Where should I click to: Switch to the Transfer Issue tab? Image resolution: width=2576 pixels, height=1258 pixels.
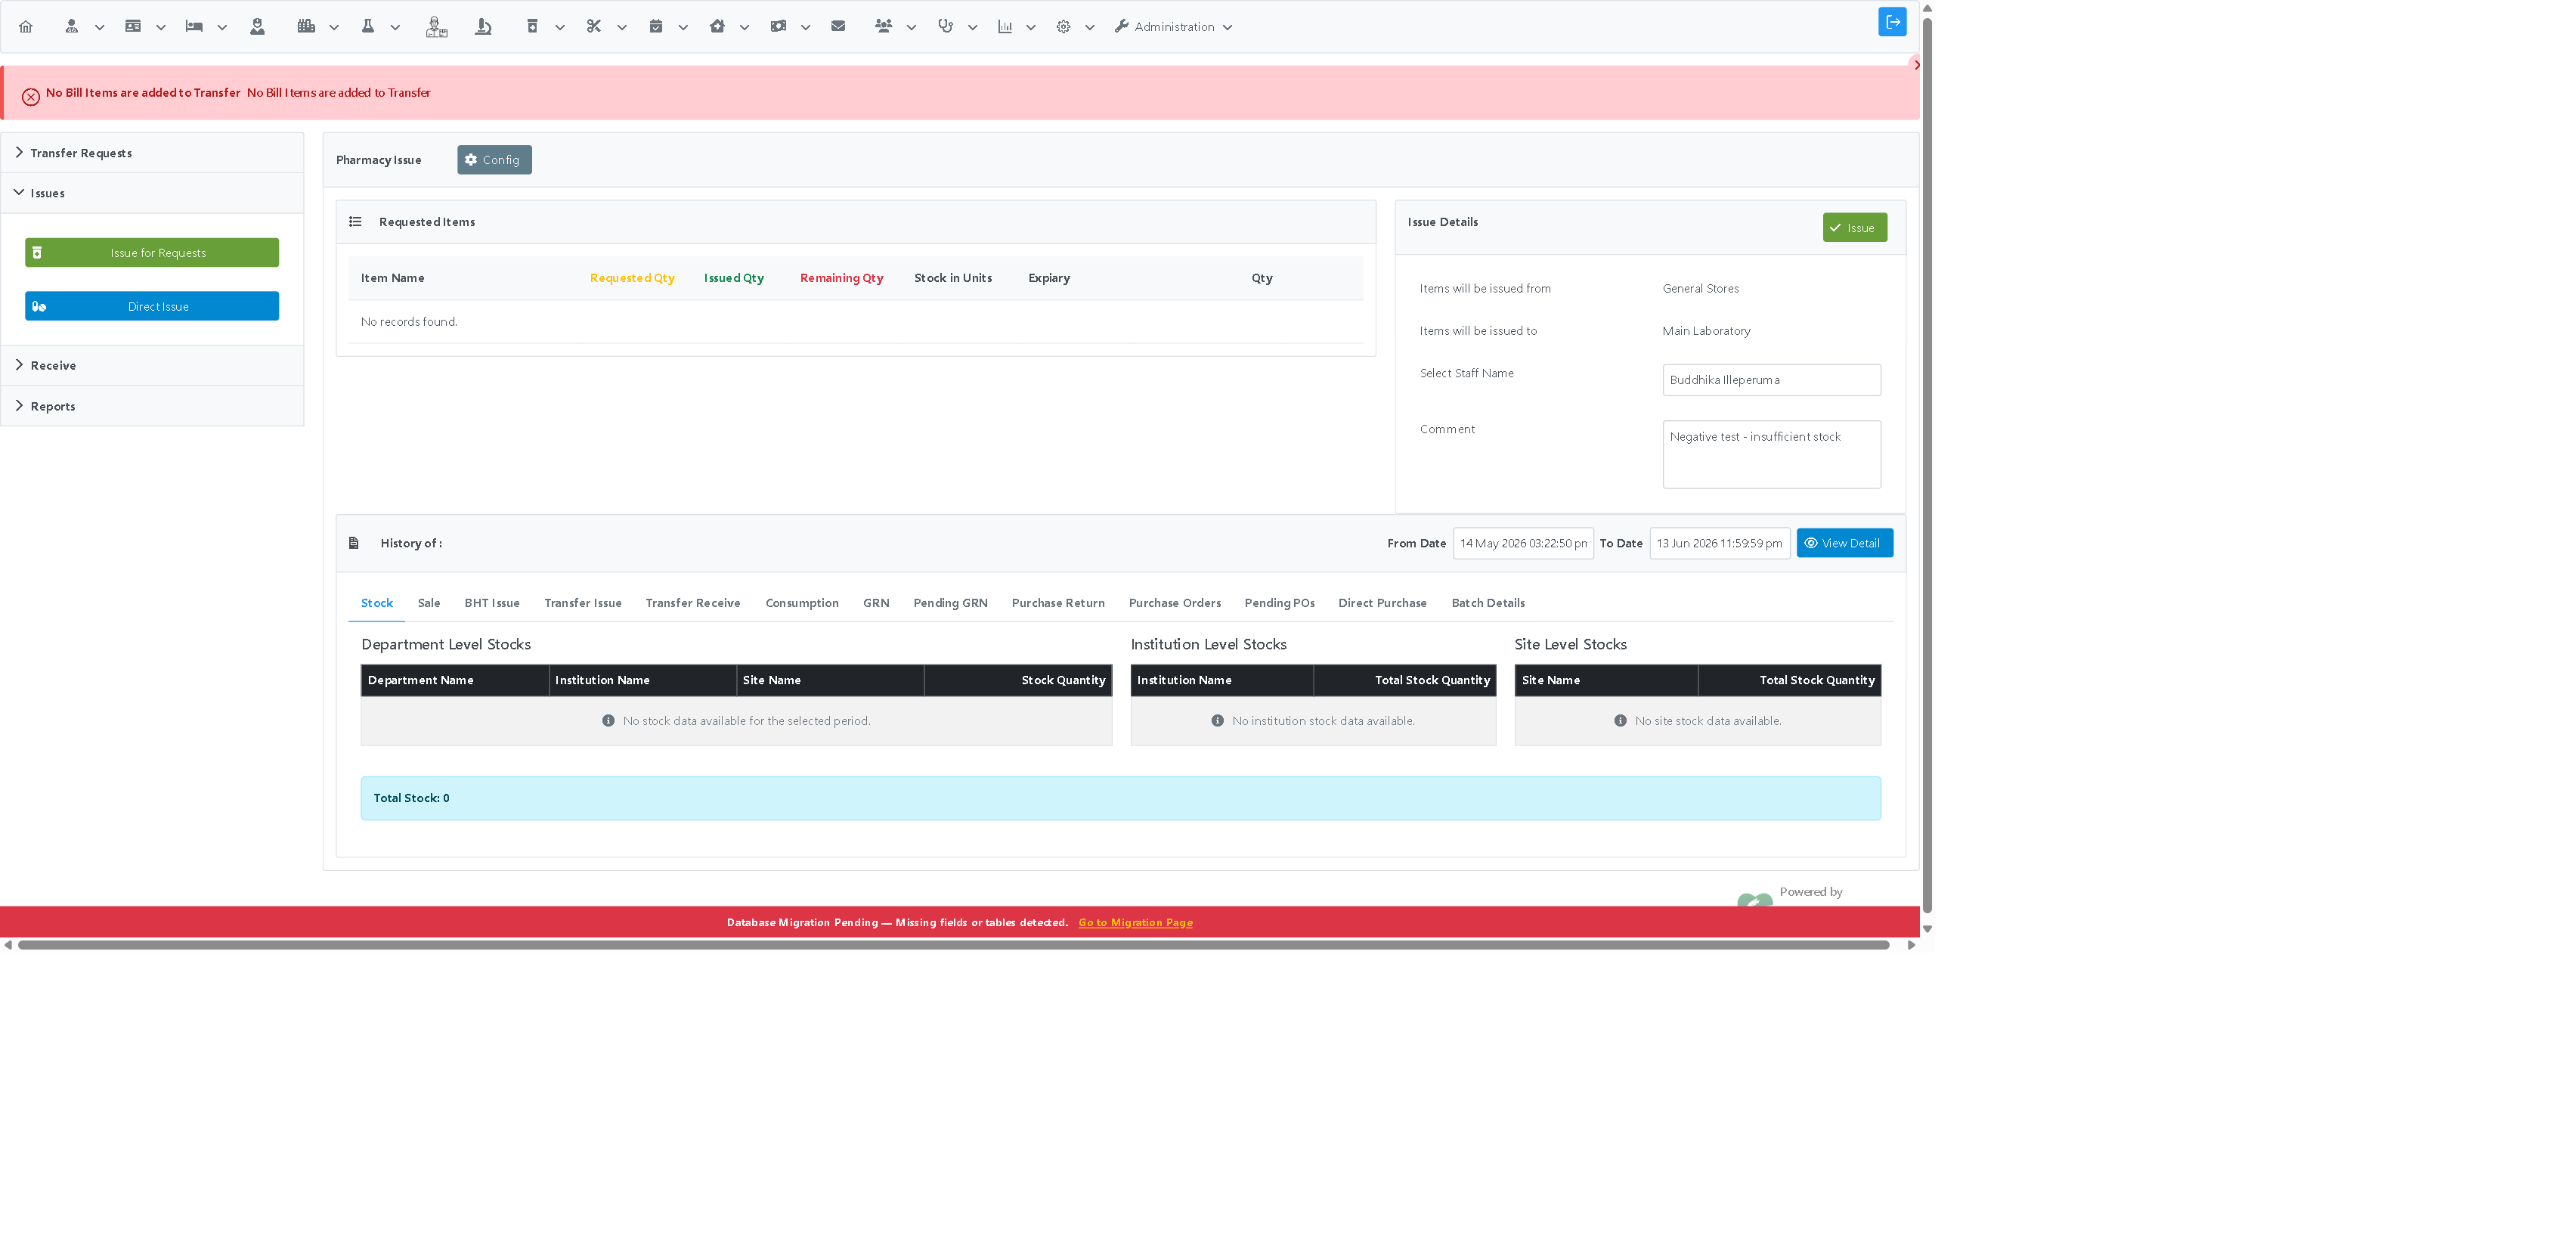click(x=583, y=603)
